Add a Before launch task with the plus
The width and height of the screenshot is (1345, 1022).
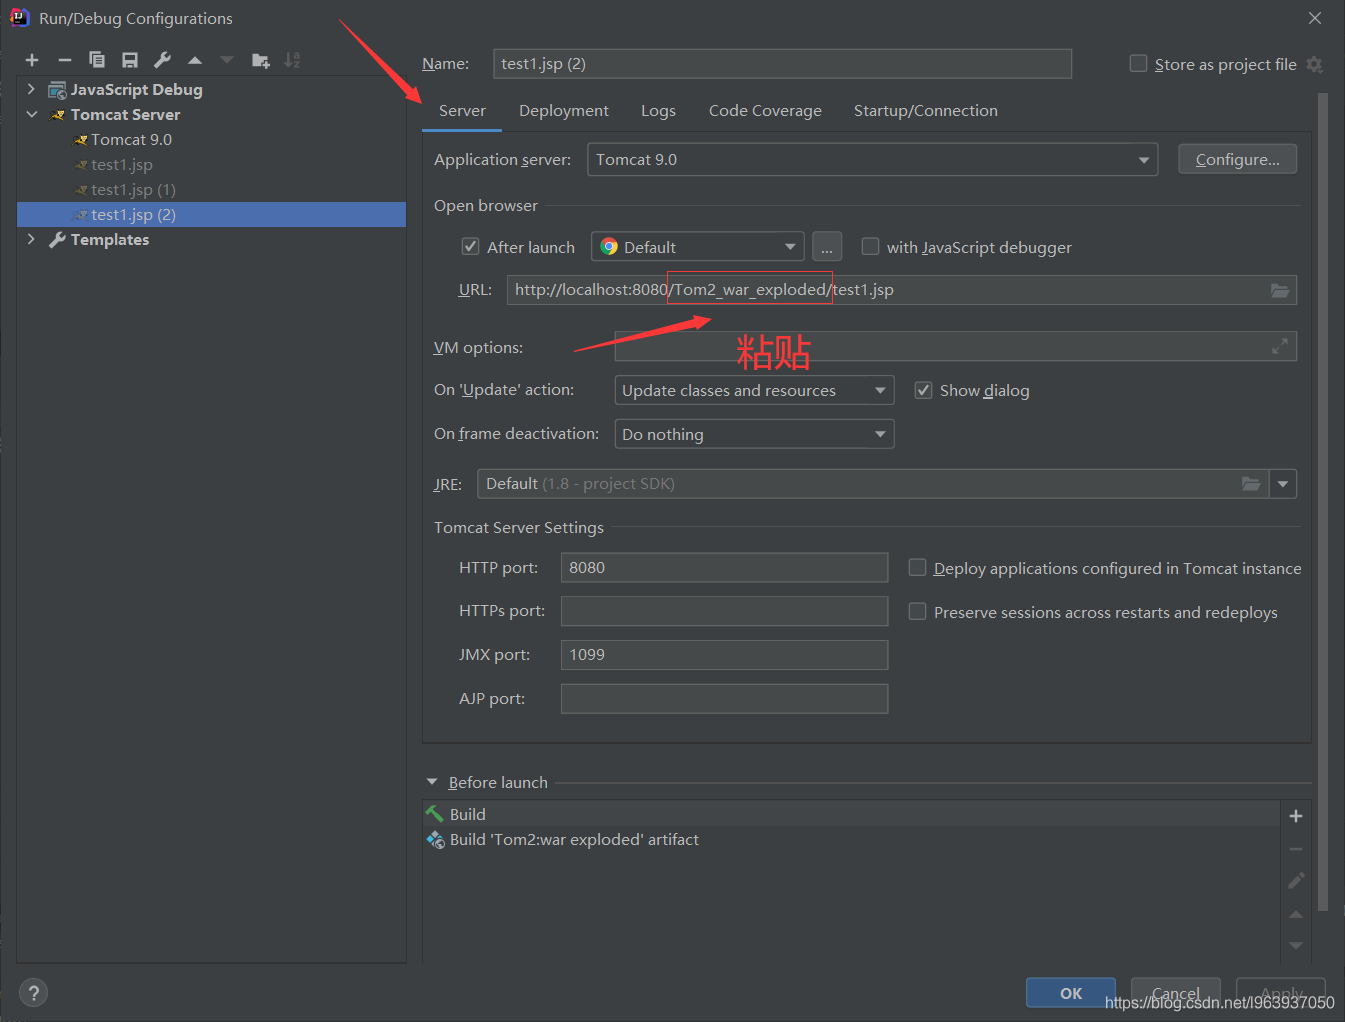[x=1296, y=816]
